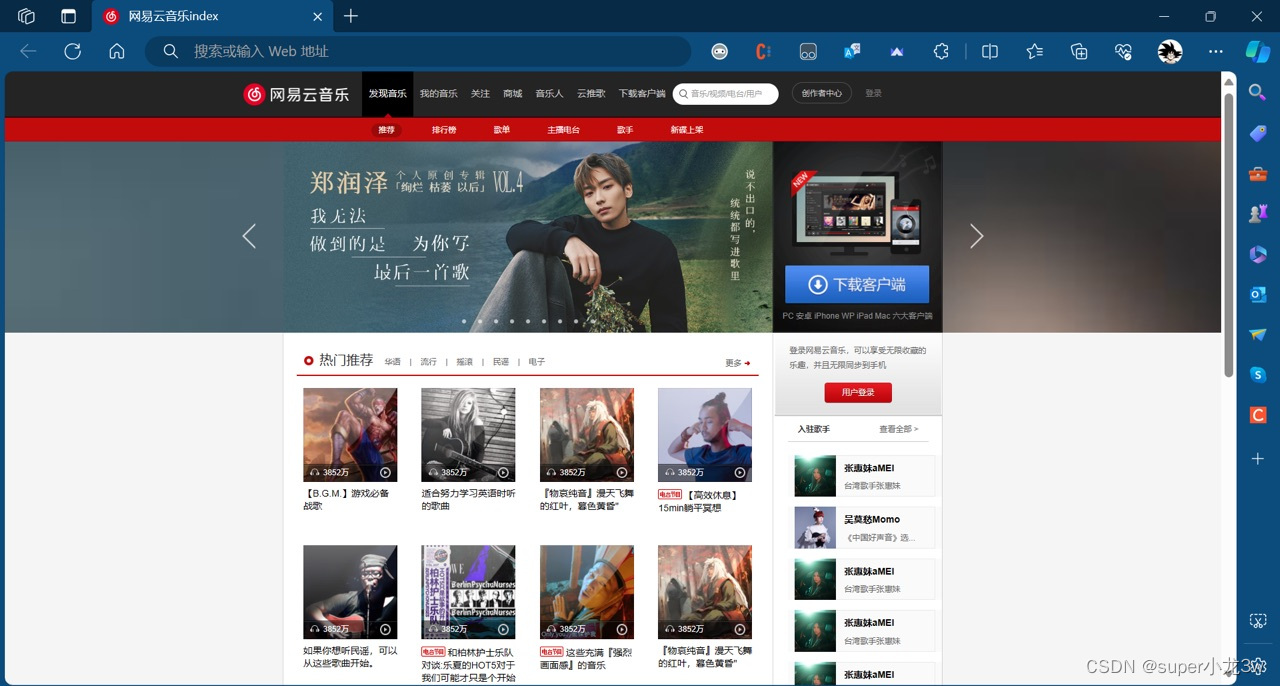This screenshot has height=686, width=1280.
Task: Open a new tab with the plus button
Action: point(350,16)
